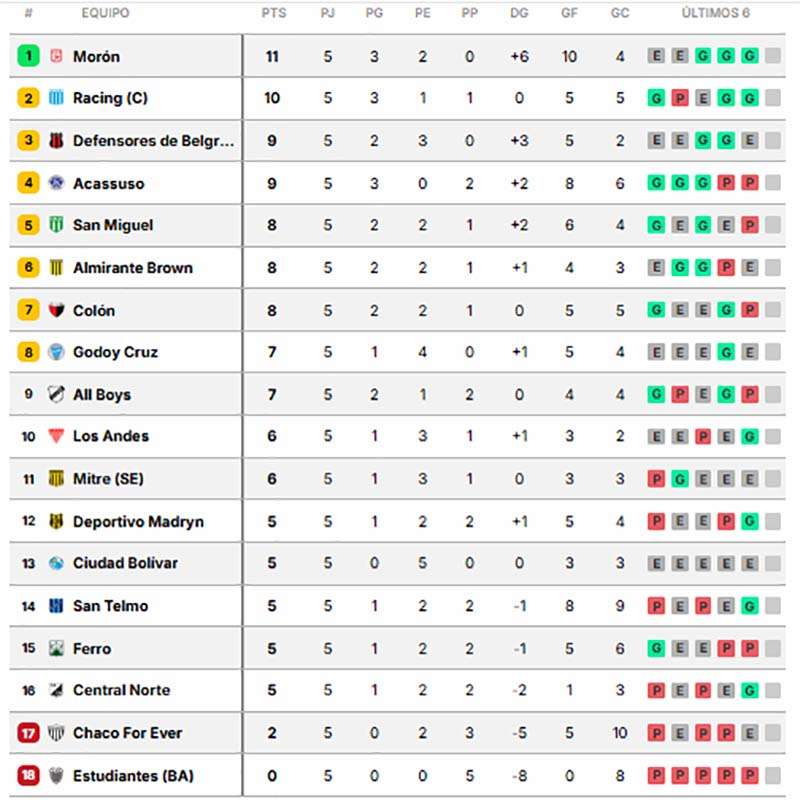Viewport: 800px width, 805px height.
Task: Sort table by PTS column header
Action: pos(272,13)
